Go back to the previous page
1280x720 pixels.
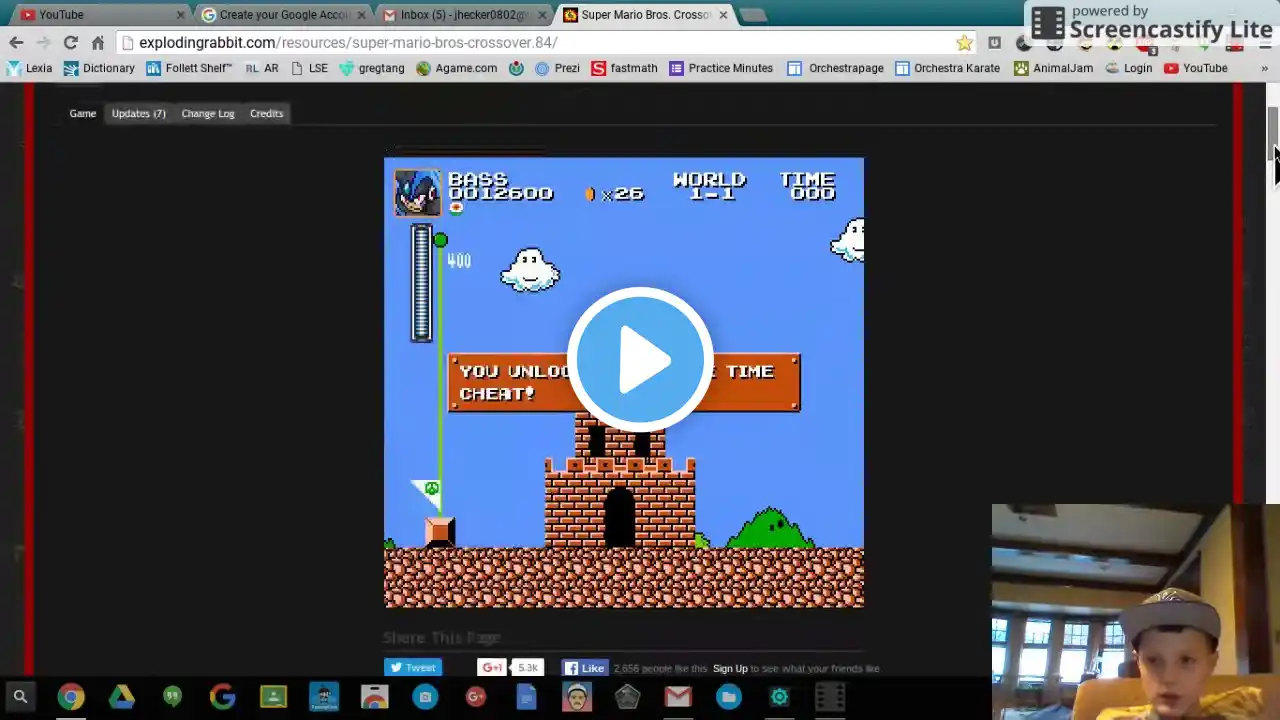tap(16, 42)
